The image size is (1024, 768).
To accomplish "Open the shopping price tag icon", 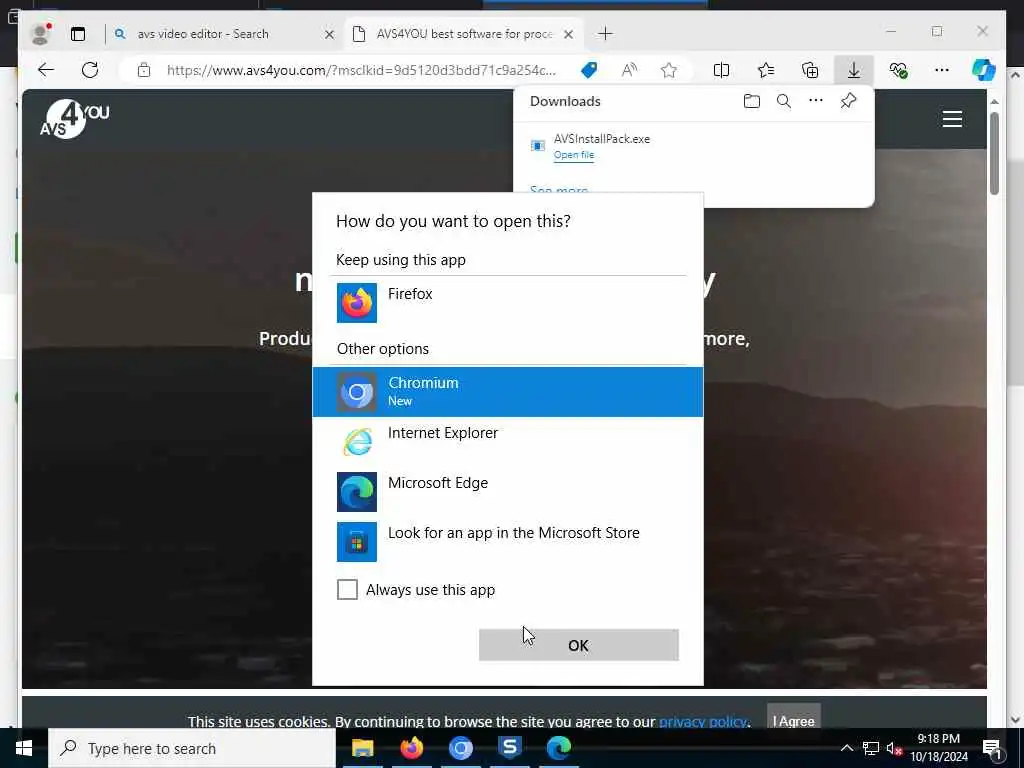I will 588,70.
